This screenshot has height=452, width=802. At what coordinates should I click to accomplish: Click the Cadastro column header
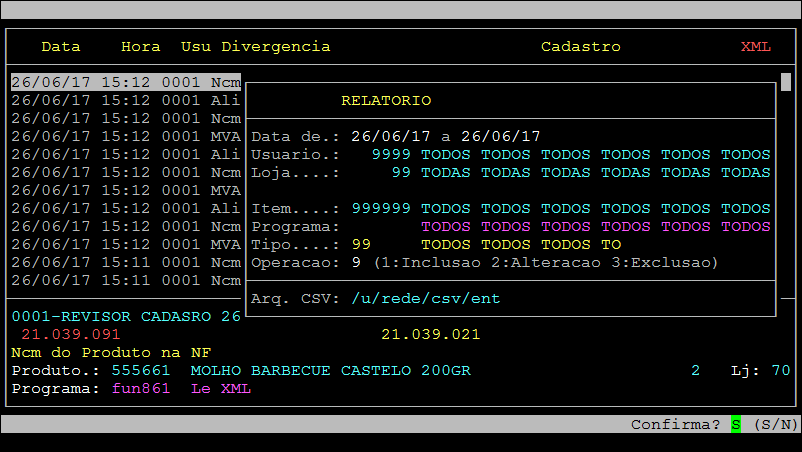[x=580, y=47]
